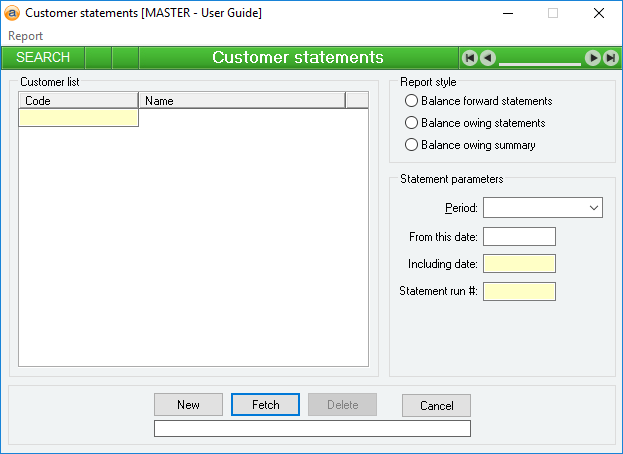Jump to last record navigation icon
The image size is (623, 454).
[x=610, y=58]
